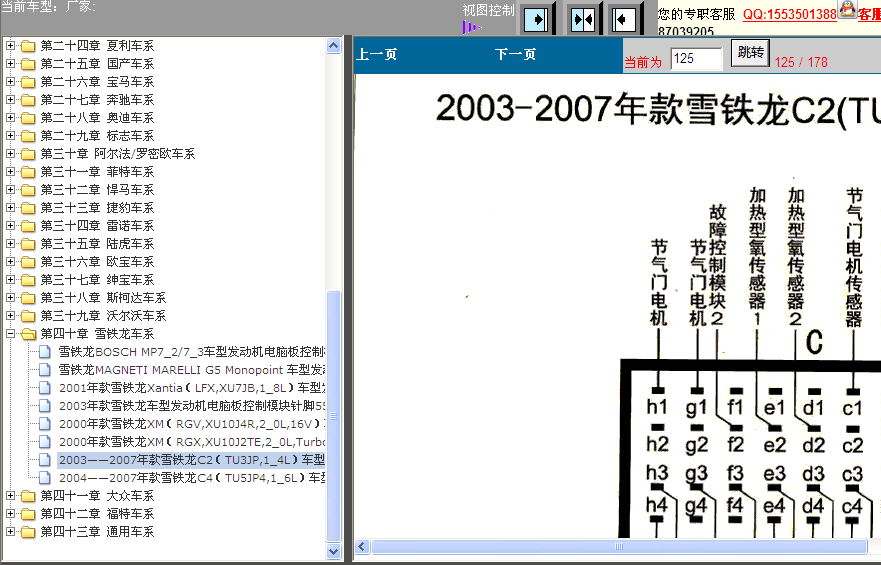Open 2003年款雪铁龙车型发动机电脑板 document
The height and width of the screenshot is (565, 881).
coord(192,405)
